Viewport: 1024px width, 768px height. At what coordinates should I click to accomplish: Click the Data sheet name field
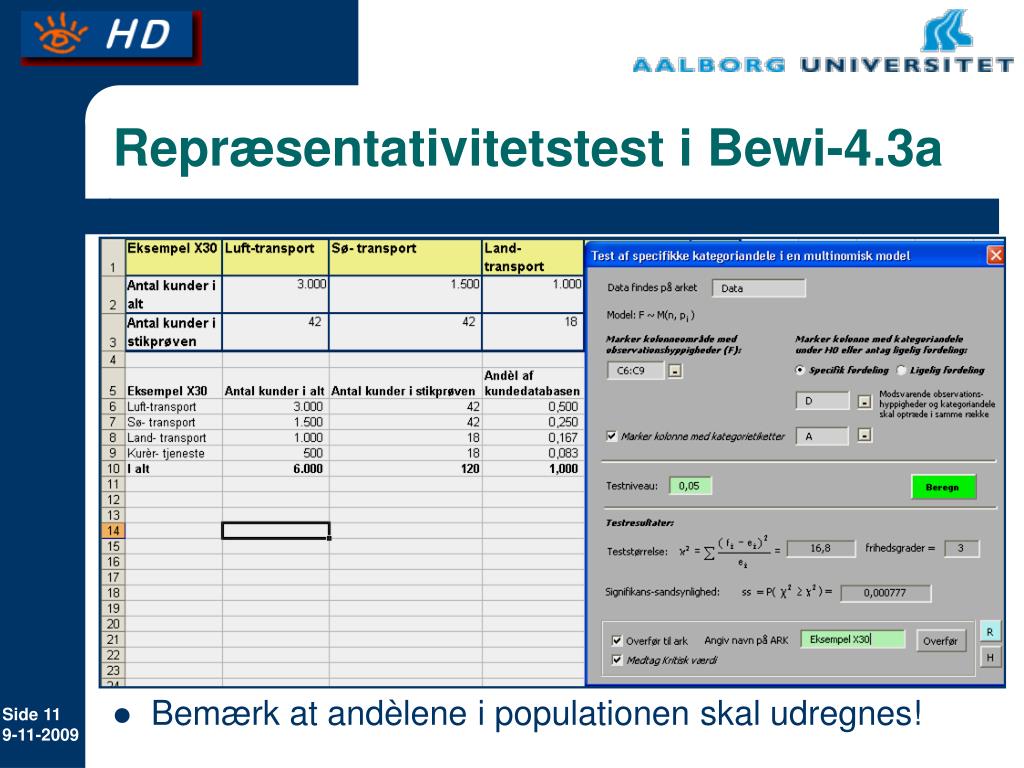[x=759, y=288]
